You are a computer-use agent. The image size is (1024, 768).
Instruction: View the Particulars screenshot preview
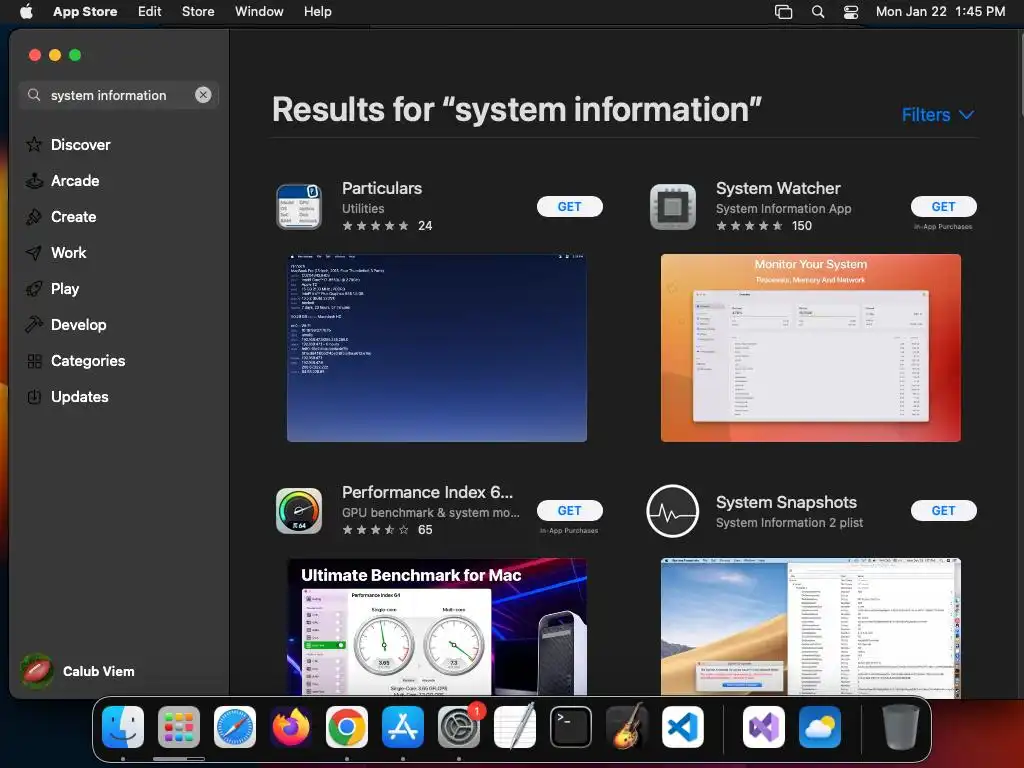click(437, 347)
